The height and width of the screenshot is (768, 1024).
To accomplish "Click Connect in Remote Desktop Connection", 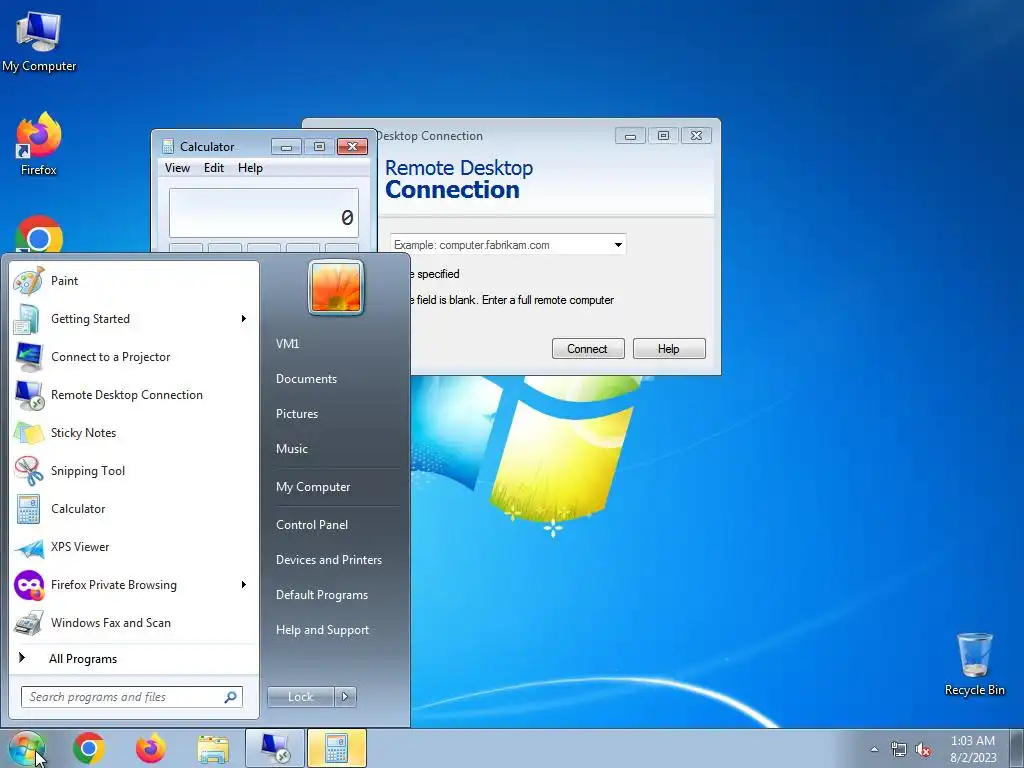I will (588, 349).
